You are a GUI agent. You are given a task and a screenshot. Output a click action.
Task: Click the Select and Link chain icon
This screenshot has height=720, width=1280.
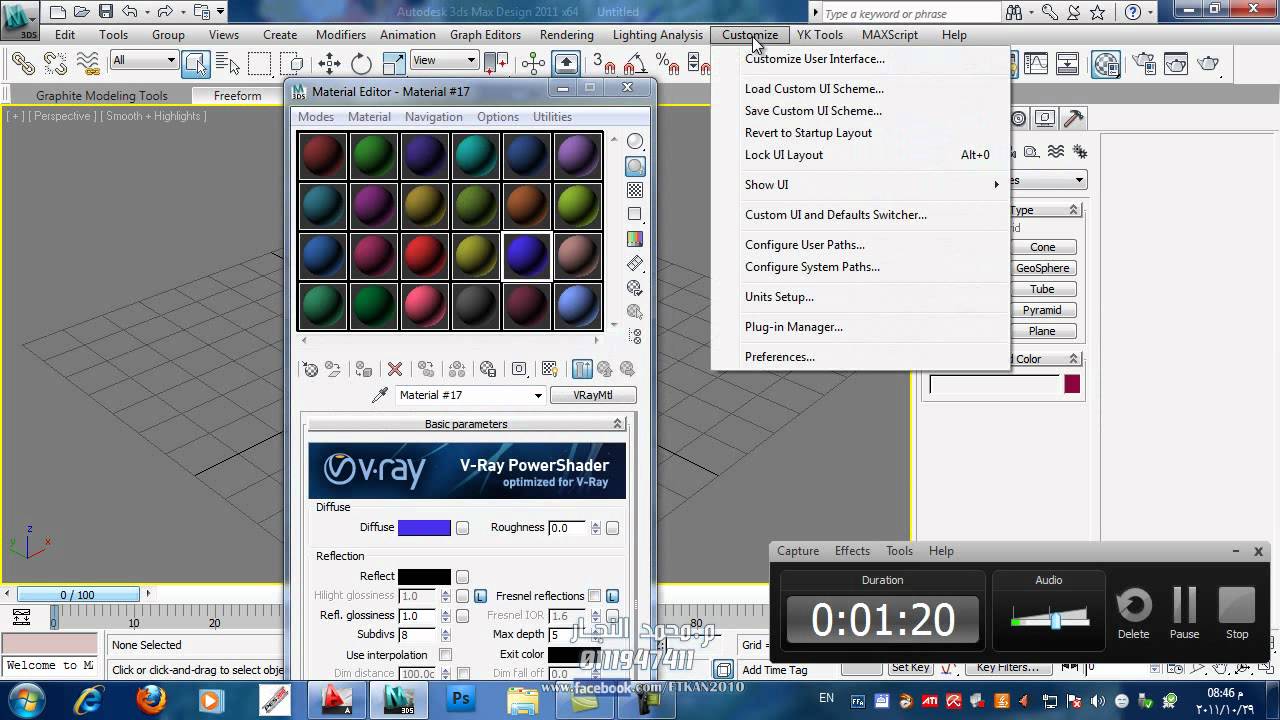(22, 63)
